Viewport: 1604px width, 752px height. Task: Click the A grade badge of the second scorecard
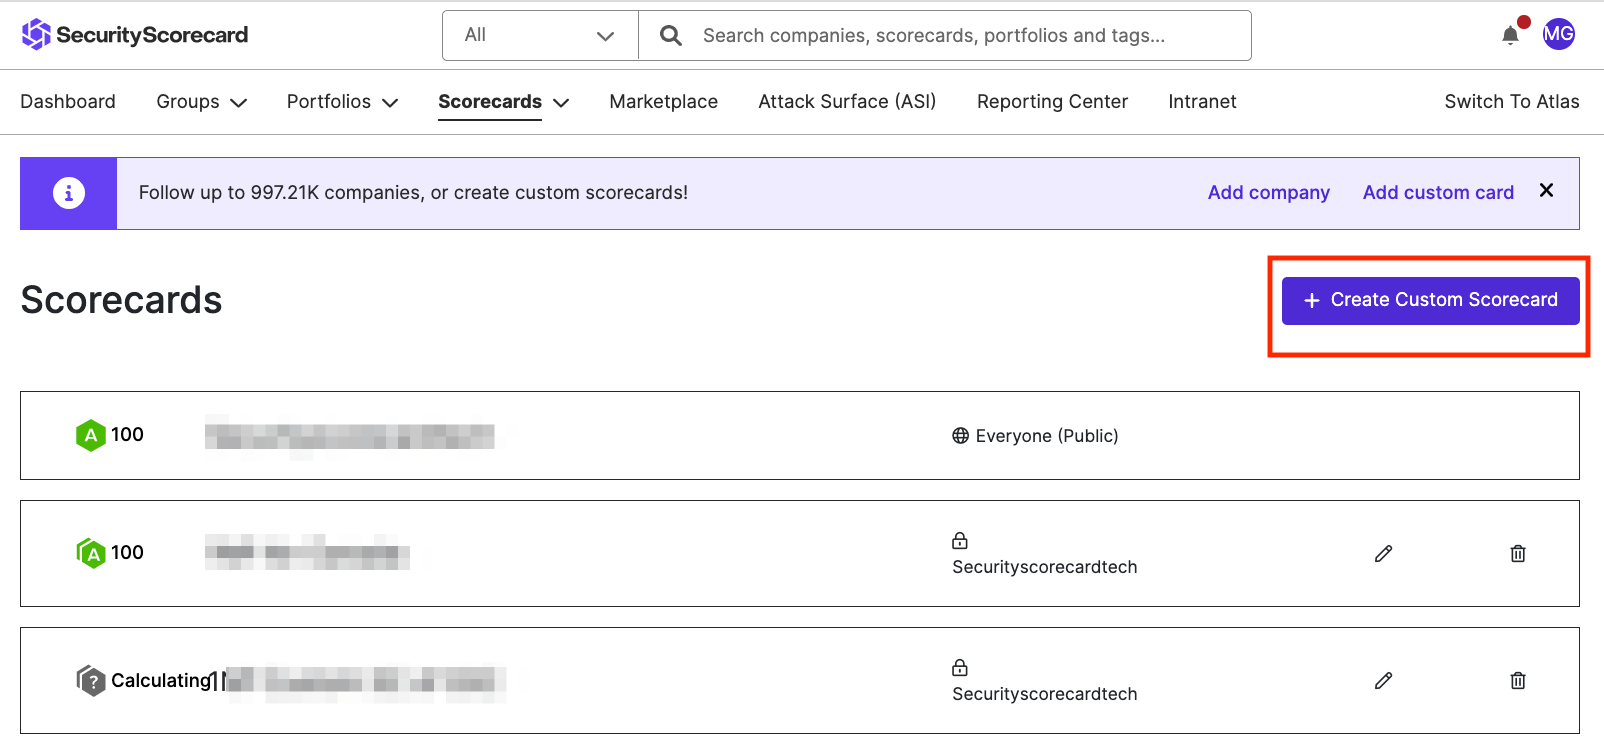click(91, 553)
